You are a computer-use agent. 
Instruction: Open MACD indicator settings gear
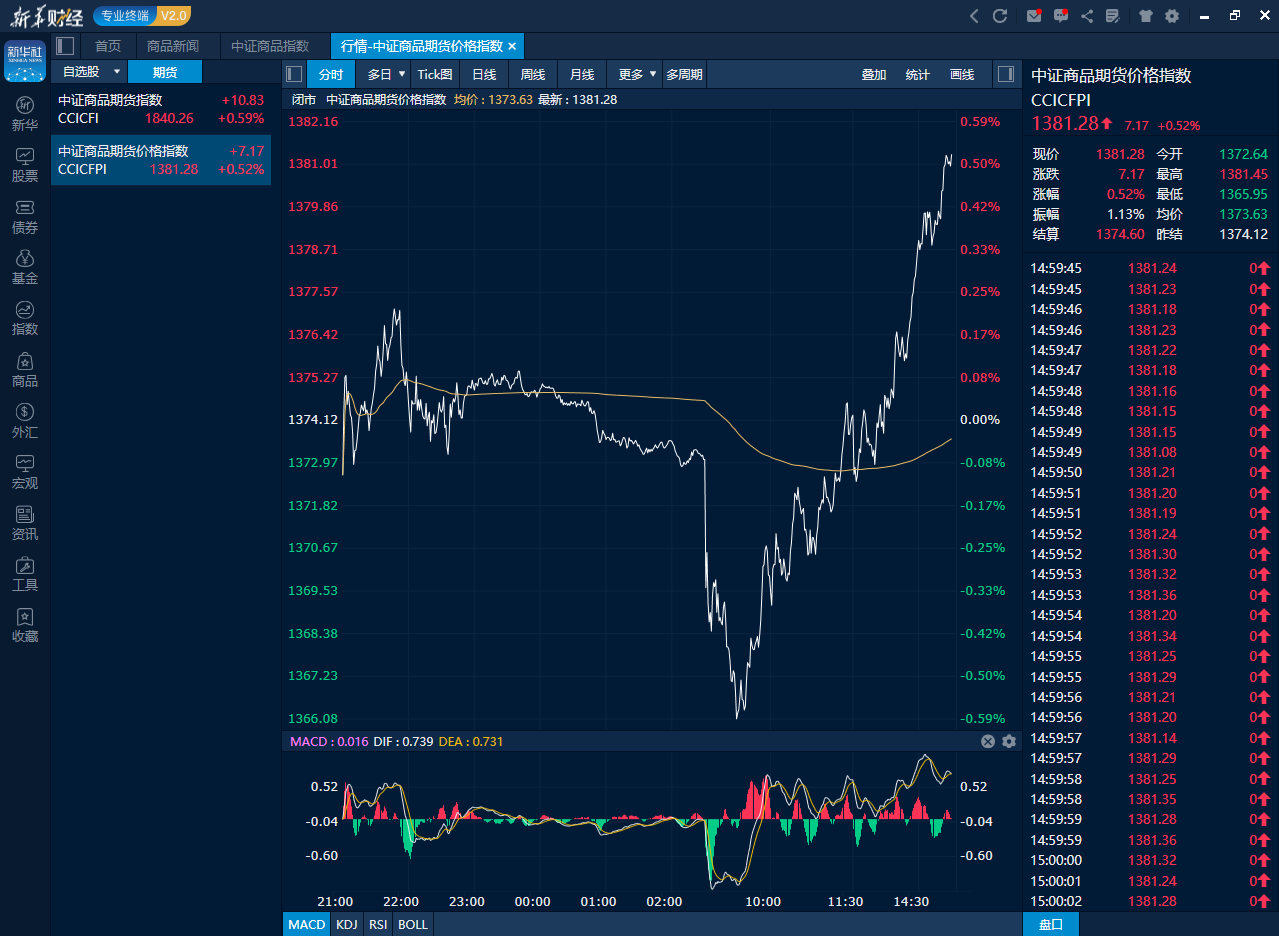point(1009,741)
